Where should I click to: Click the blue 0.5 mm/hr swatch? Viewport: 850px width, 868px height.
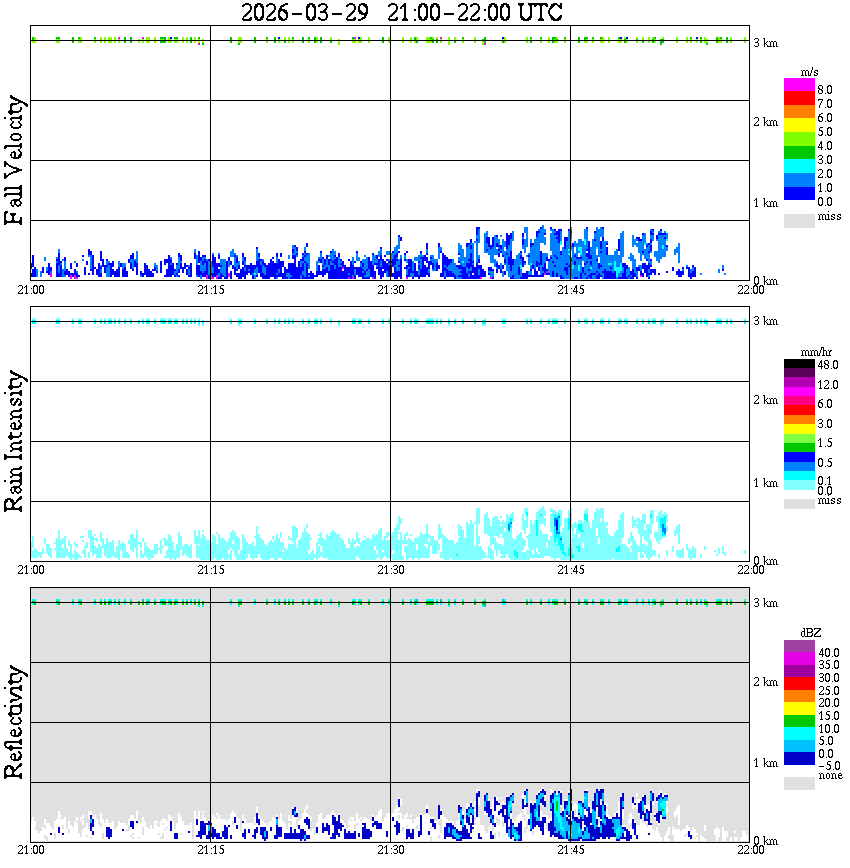[x=799, y=457]
